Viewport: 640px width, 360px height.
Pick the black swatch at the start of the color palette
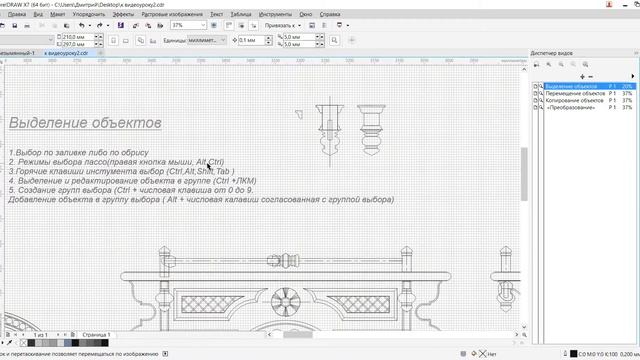tap(31, 343)
